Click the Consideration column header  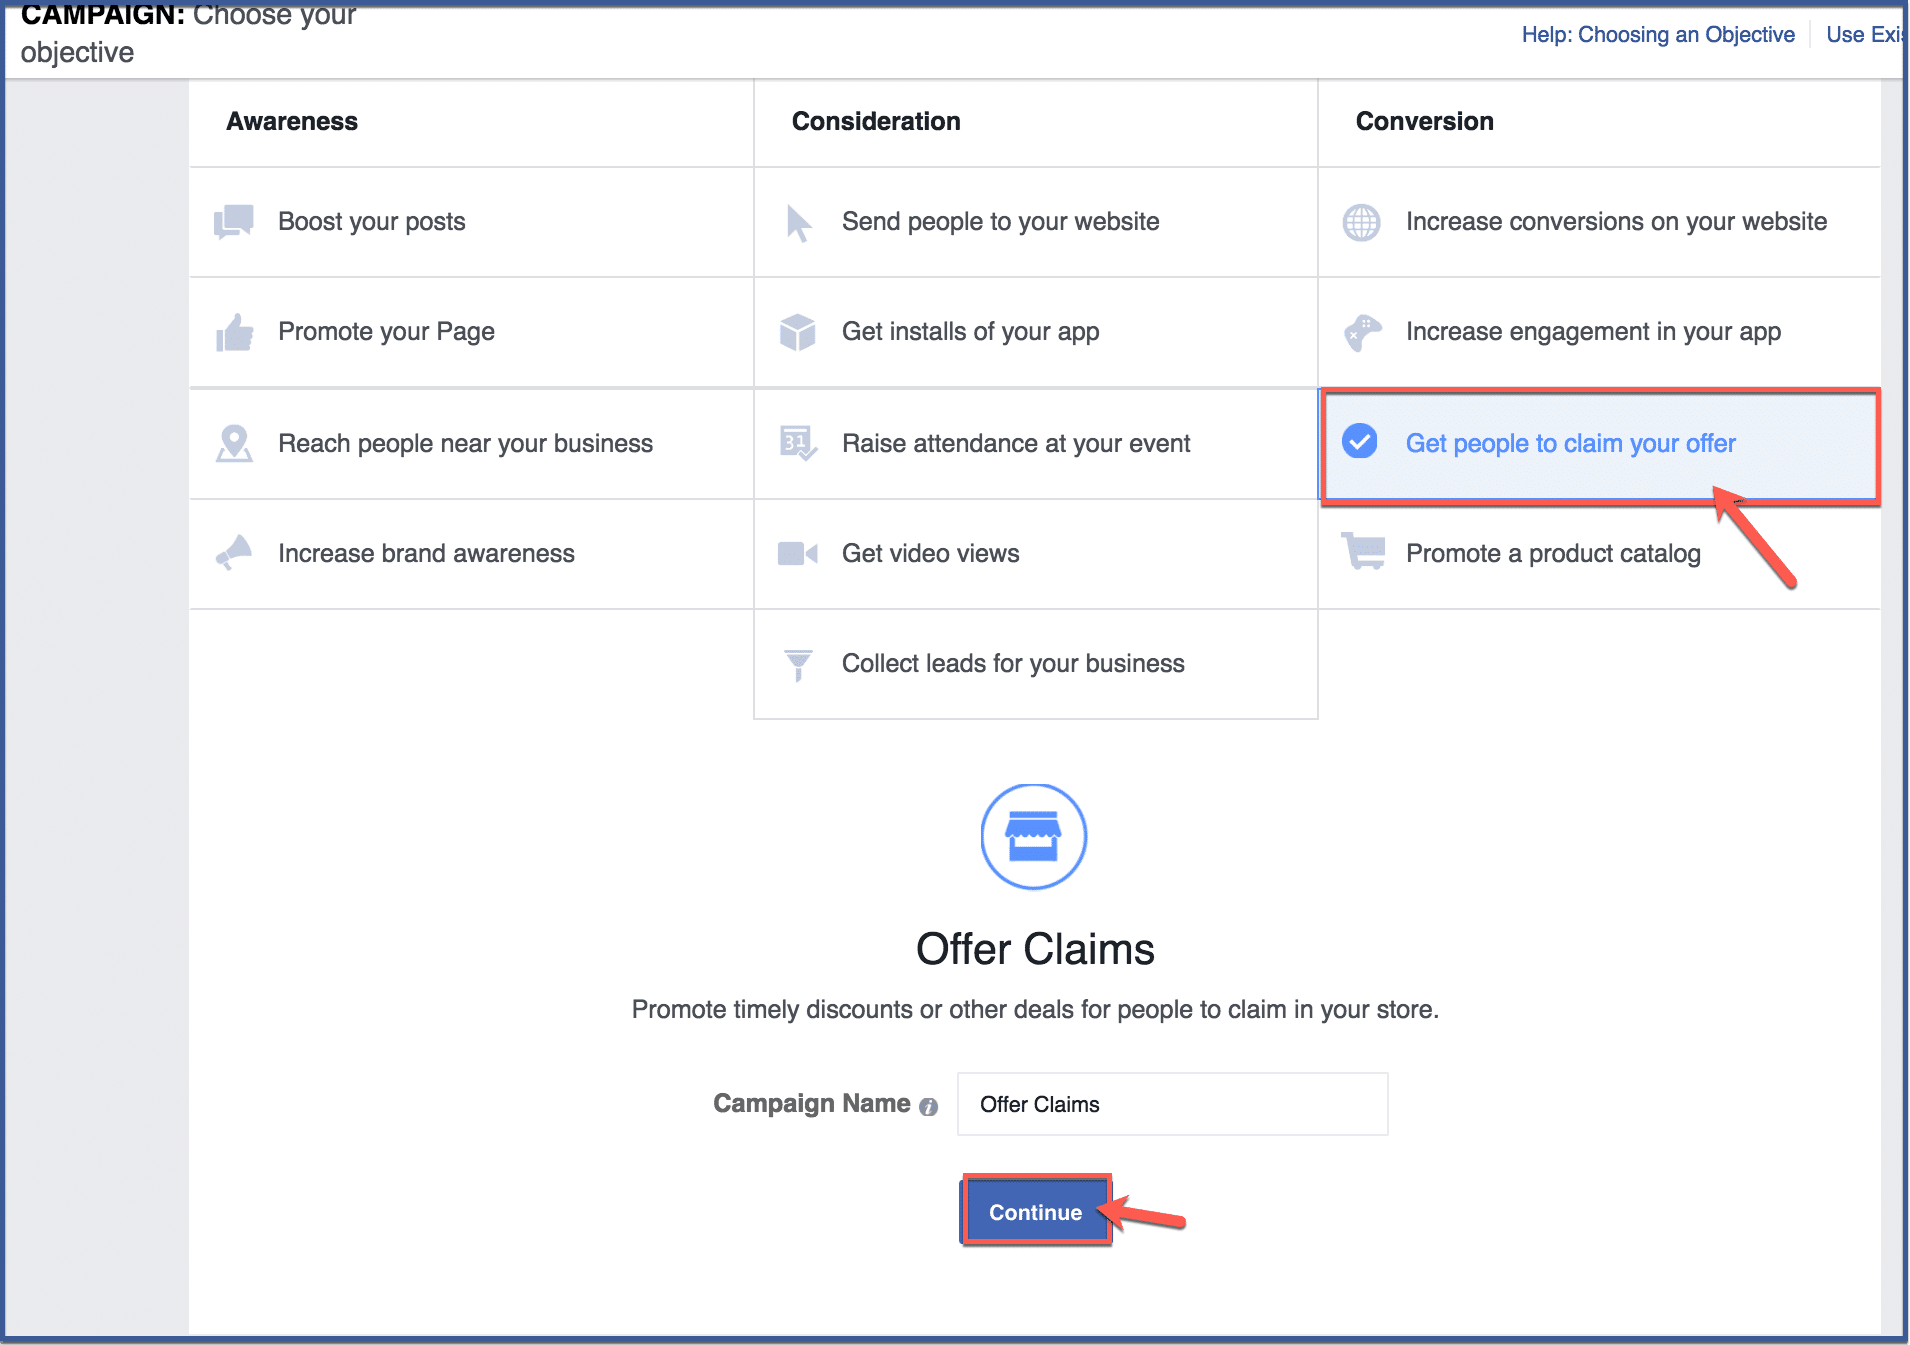[876, 121]
